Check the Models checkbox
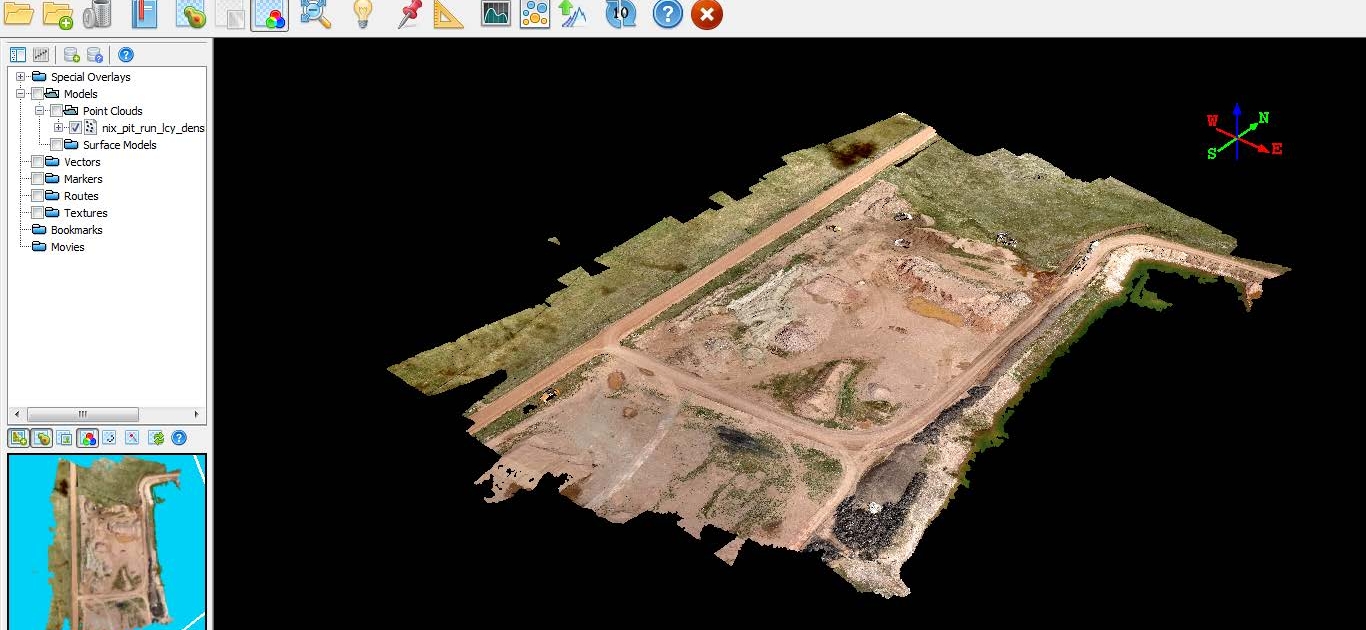This screenshot has height=630, width=1366. point(38,94)
